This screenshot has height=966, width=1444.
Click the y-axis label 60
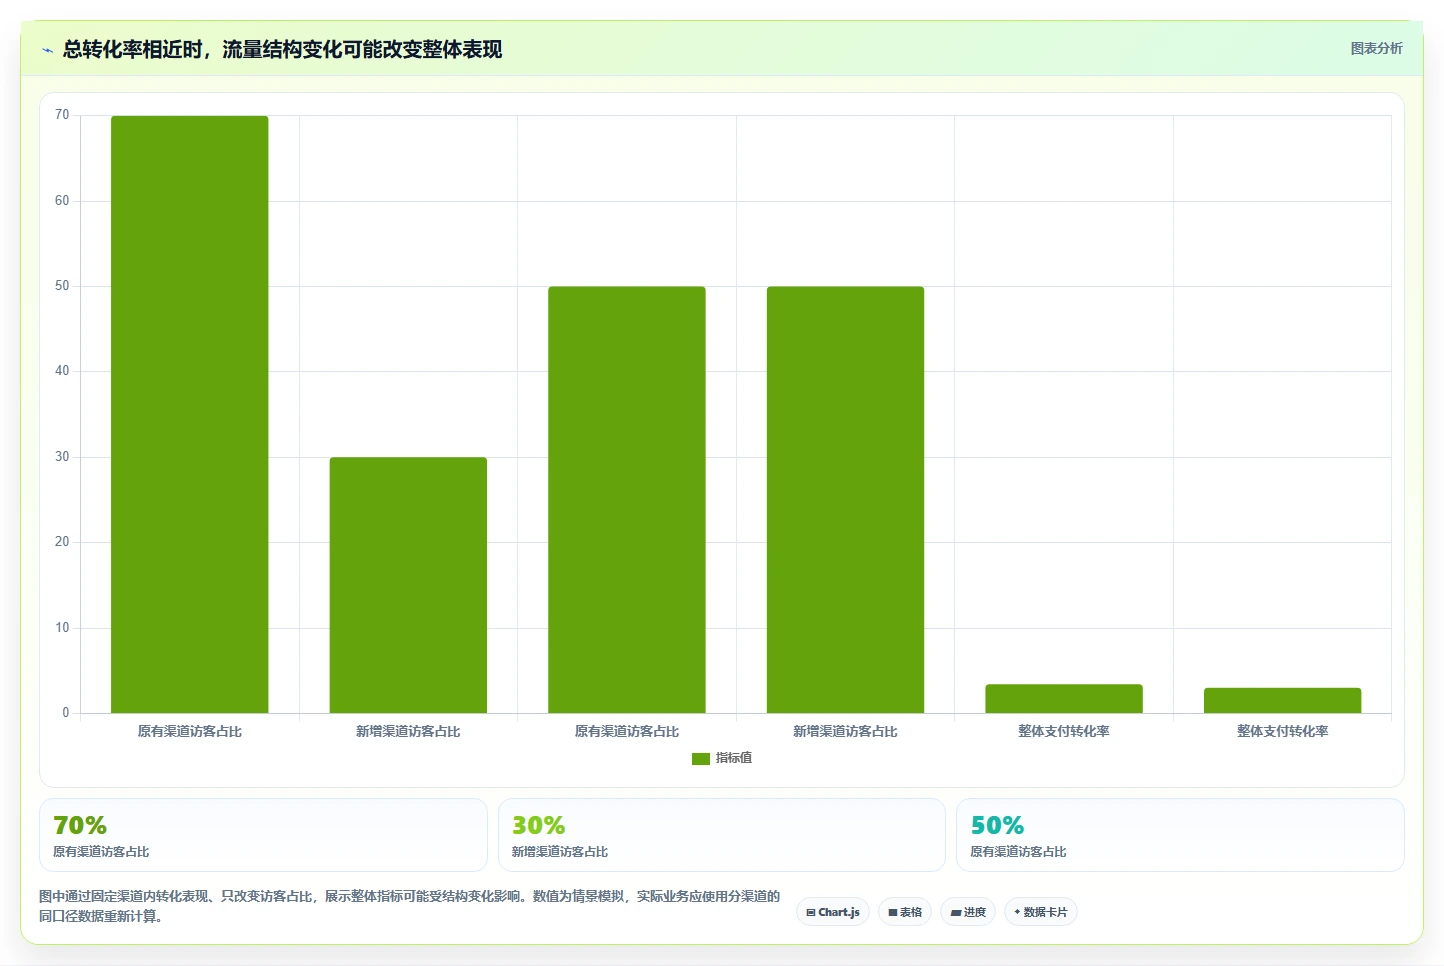(x=62, y=201)
